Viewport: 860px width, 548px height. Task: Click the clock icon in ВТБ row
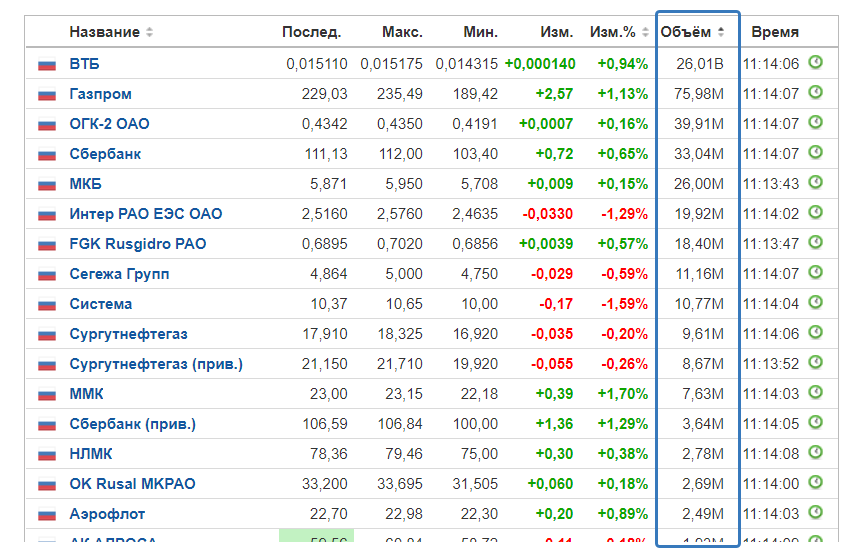coord(816,62)
